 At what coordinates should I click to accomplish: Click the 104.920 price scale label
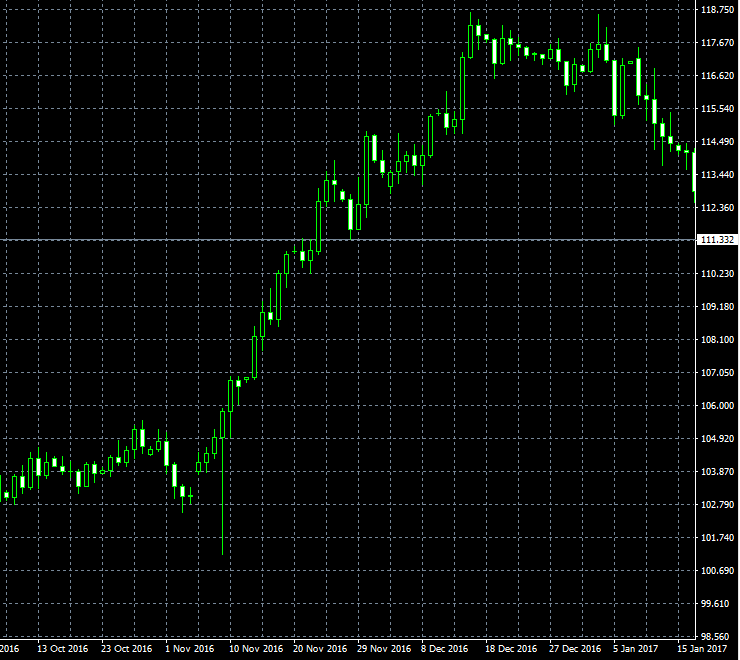click(x=717, y=439)
